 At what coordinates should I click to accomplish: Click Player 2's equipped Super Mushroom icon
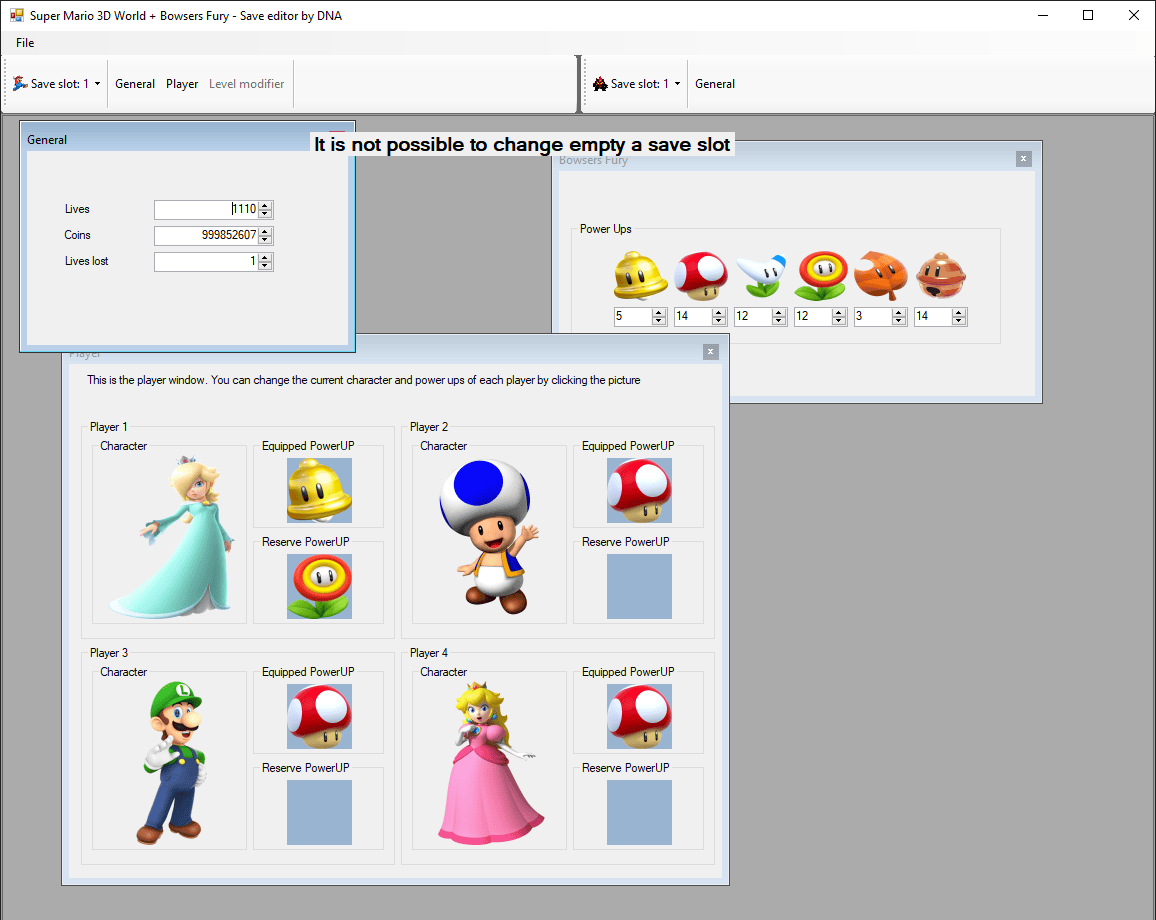[639, 490]
